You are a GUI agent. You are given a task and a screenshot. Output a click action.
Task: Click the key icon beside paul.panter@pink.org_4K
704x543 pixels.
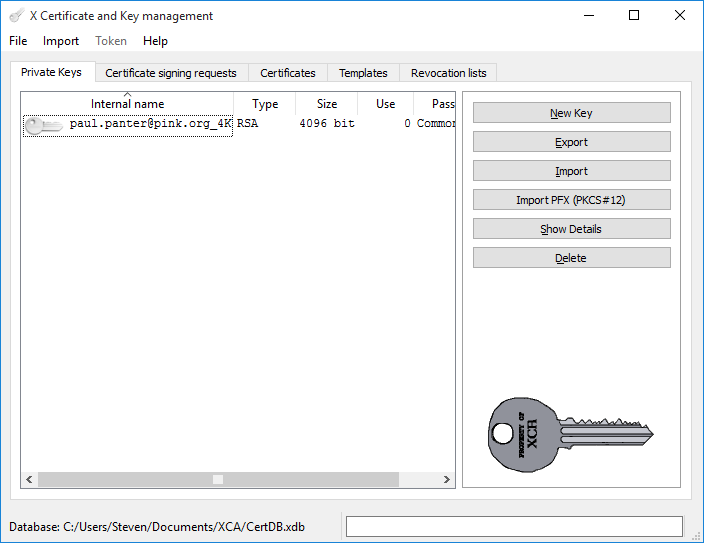(x=43, y=125)
